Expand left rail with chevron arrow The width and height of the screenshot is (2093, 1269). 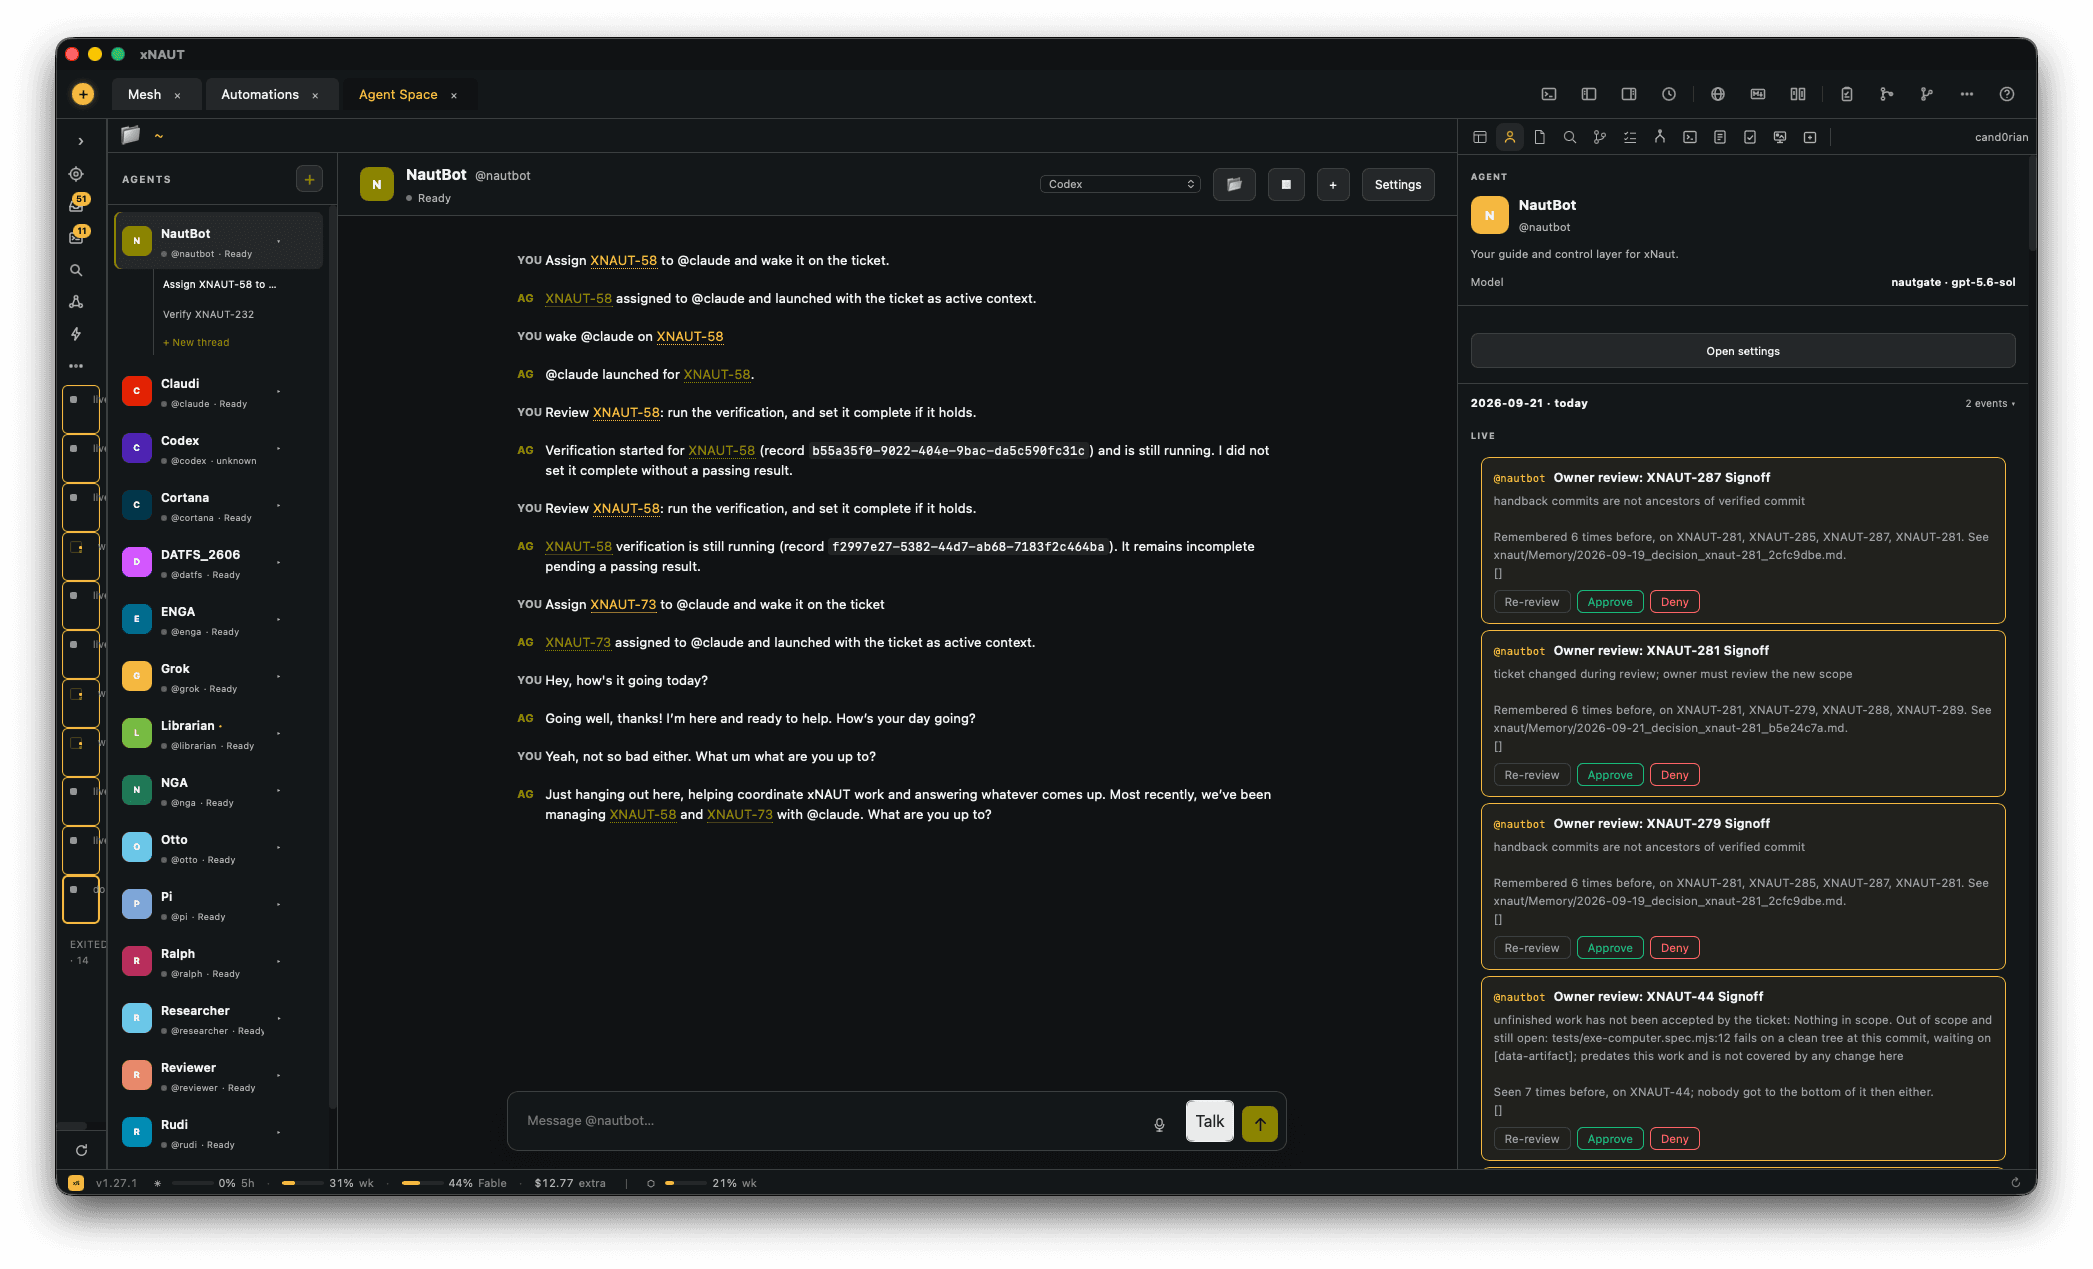click(81, 141)
